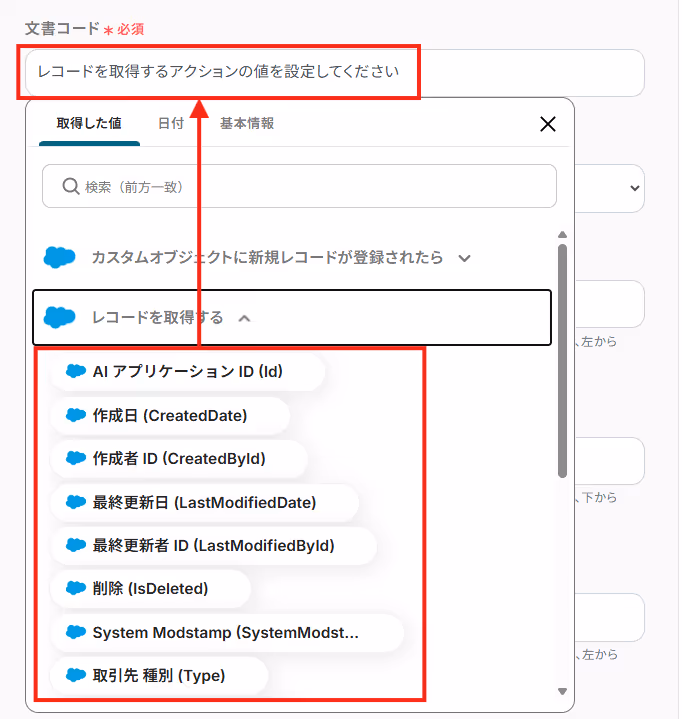The image size is (682, 719).
Task: Select 作成者 ID (CreatedById) value
Action: (x=178, y=459)
